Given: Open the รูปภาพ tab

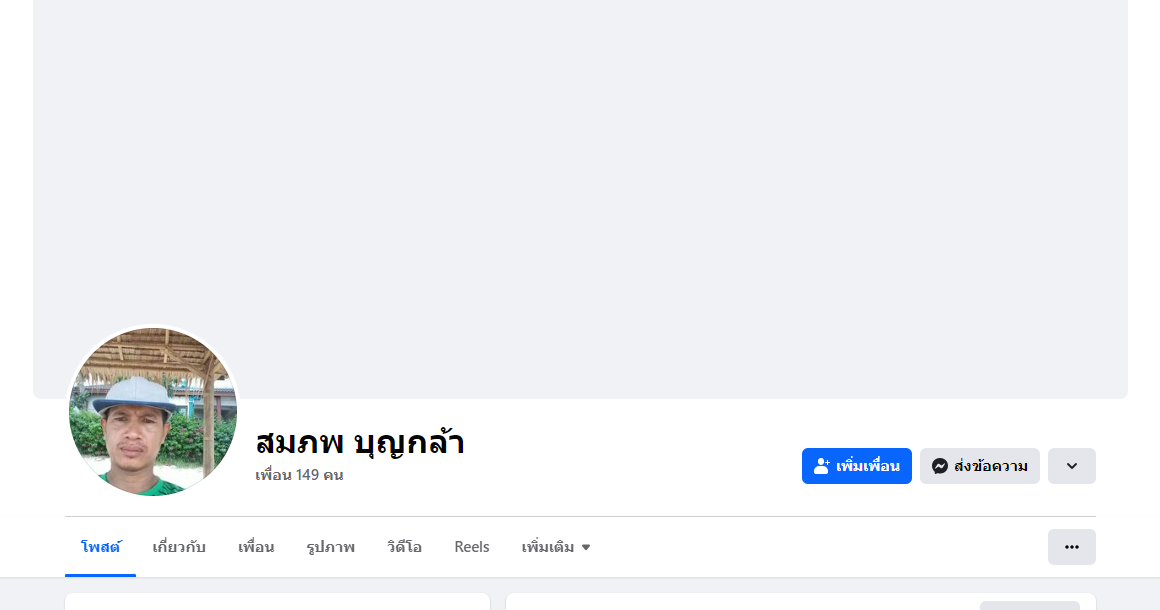Looking at the screenshot, I should (x=331, y=547).
